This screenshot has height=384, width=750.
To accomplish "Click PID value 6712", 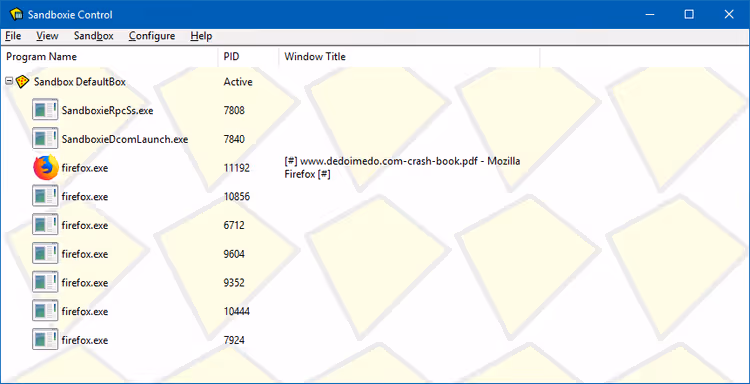I will (x=234, y=225).
